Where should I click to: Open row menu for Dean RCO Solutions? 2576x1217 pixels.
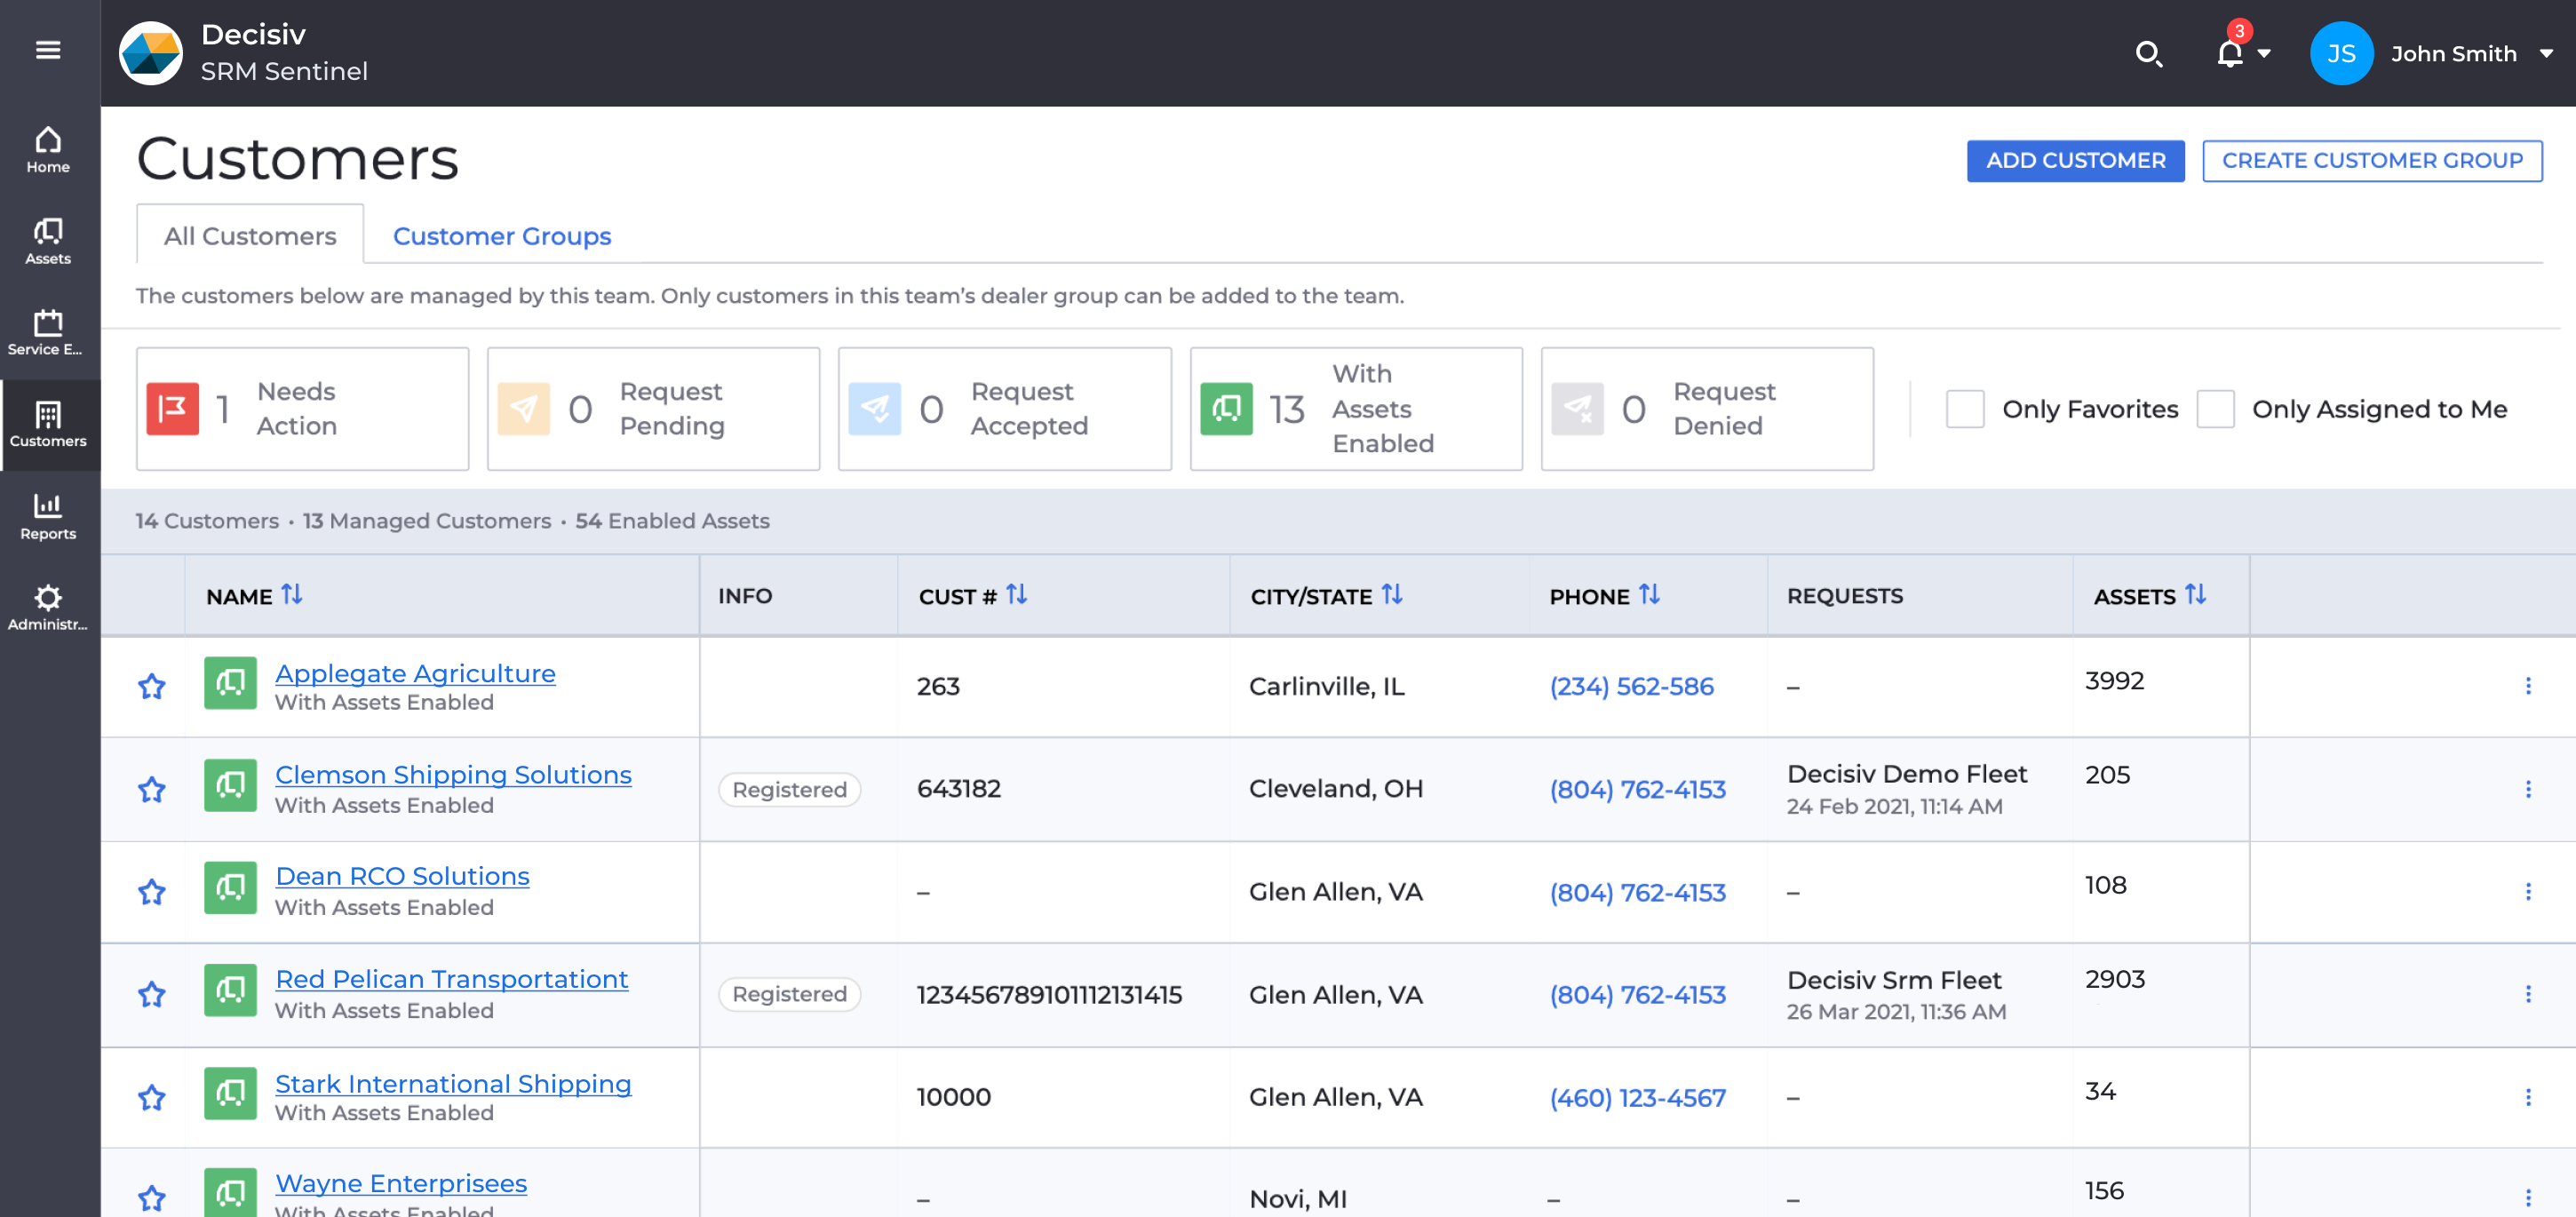2528,891
